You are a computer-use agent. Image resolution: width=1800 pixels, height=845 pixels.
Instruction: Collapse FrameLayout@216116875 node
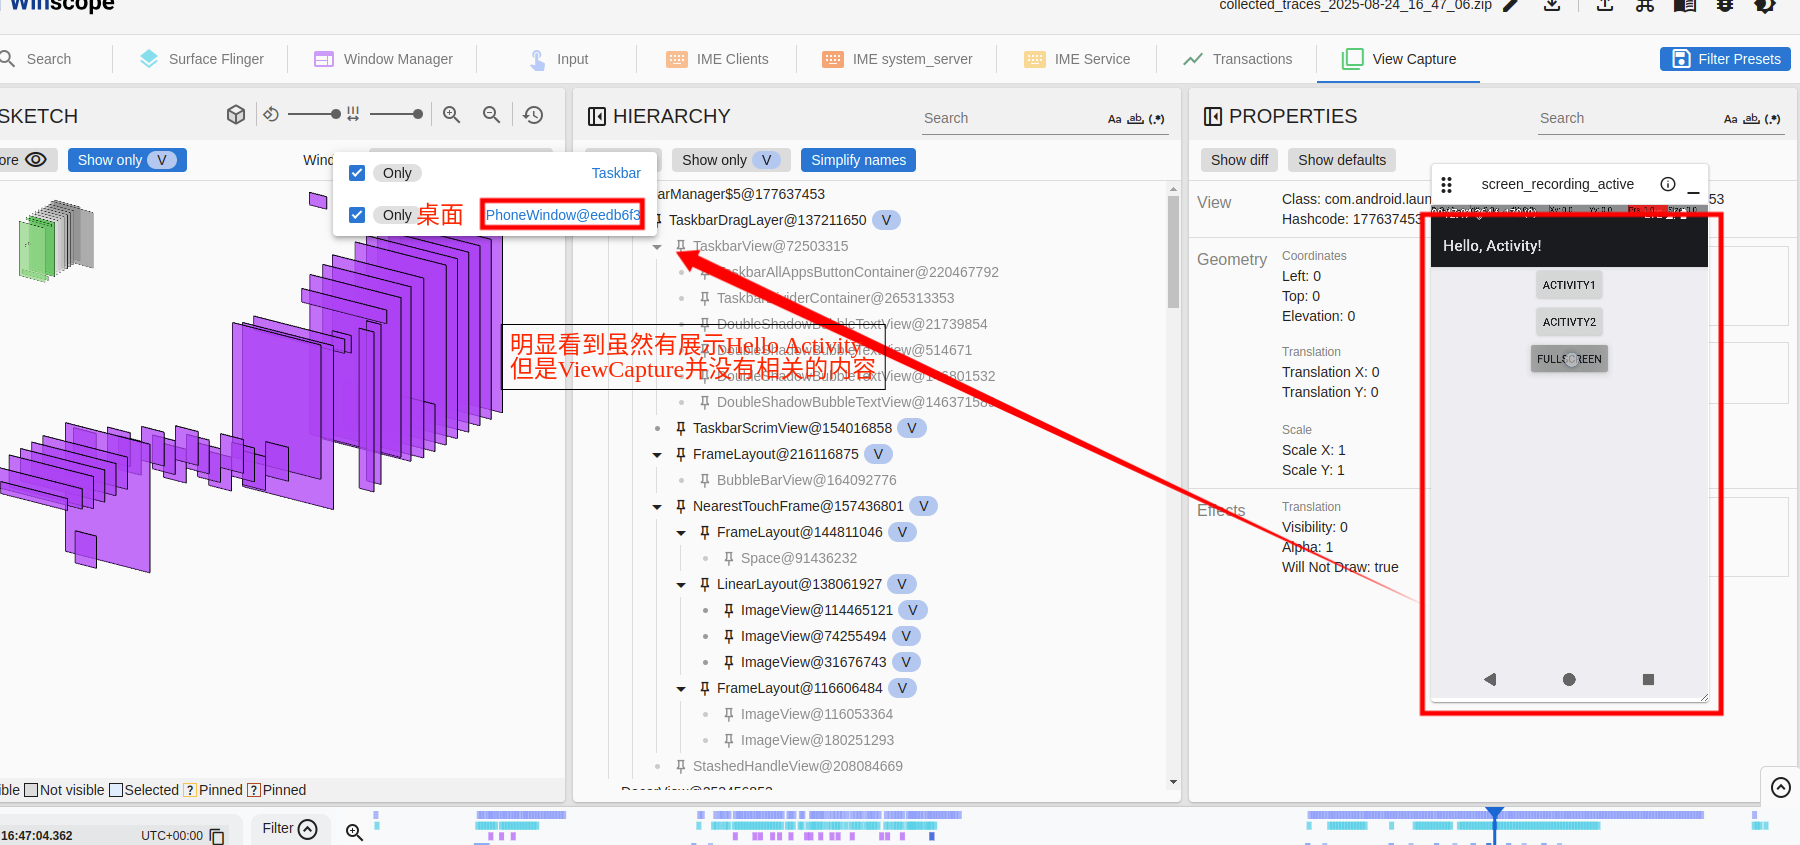(657, 455)
